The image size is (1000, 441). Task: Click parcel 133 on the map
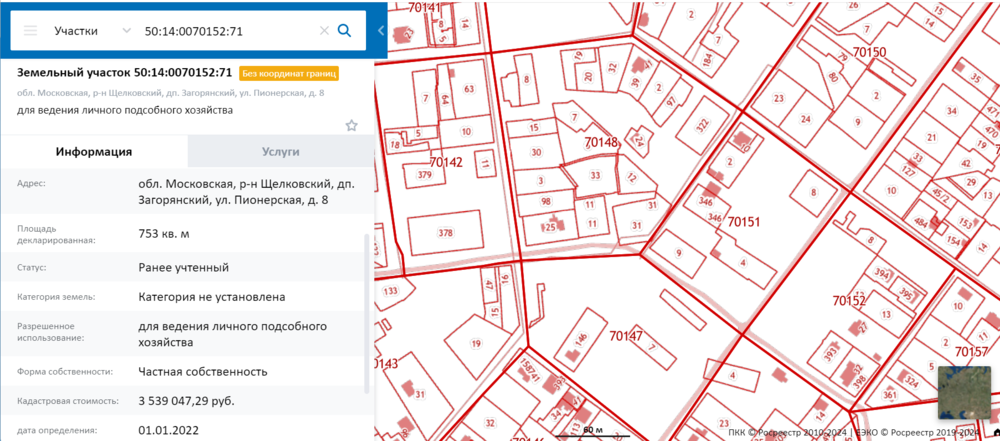pos(391,291)
